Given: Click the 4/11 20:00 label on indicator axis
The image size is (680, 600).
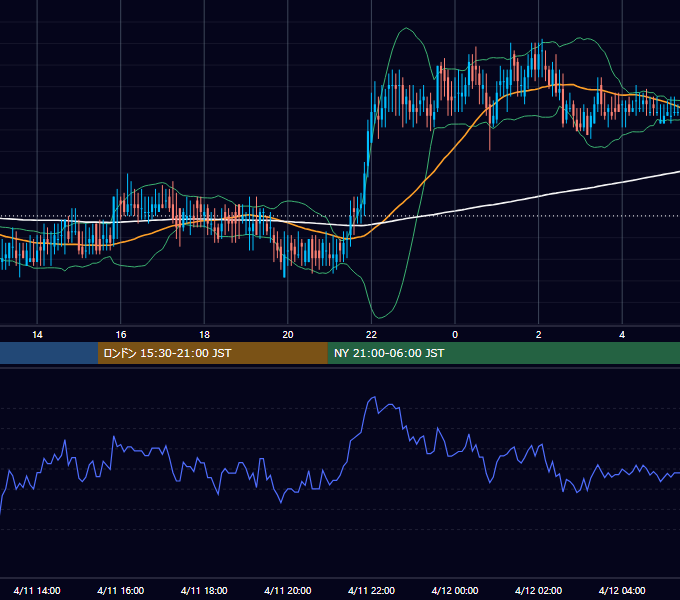Looking at the screenshot, I should point(288,590).
